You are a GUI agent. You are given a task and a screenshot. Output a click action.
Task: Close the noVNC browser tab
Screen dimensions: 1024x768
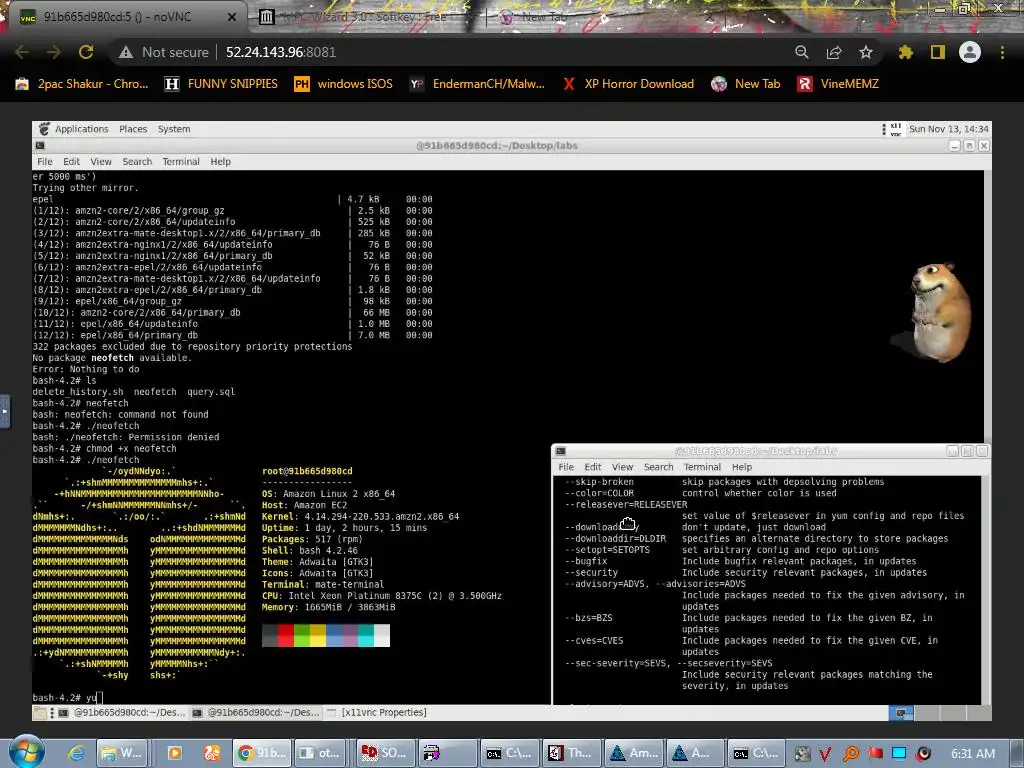point(231,17)
